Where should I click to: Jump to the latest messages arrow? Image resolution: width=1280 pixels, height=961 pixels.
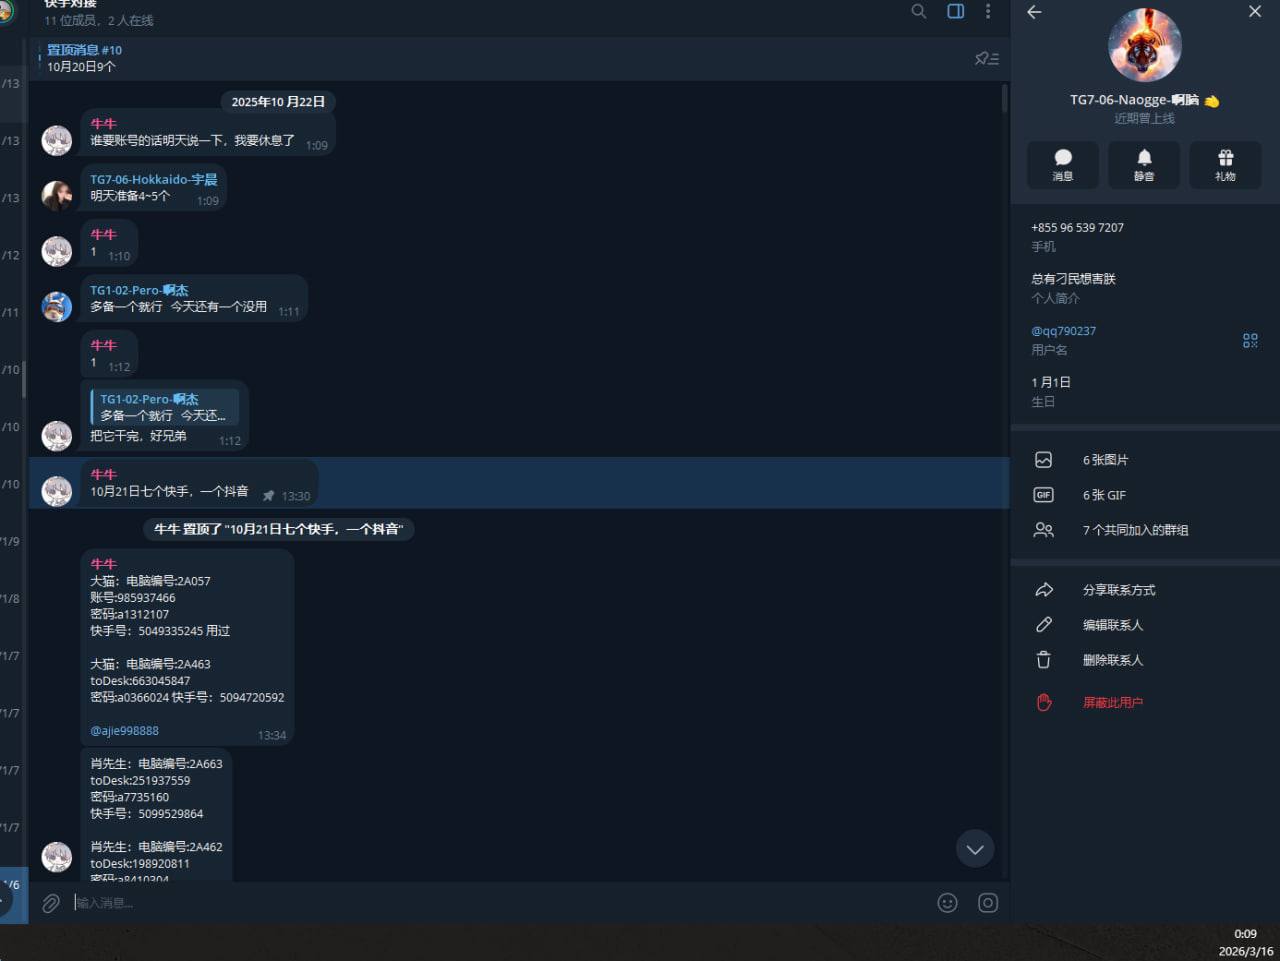(975, 849)
